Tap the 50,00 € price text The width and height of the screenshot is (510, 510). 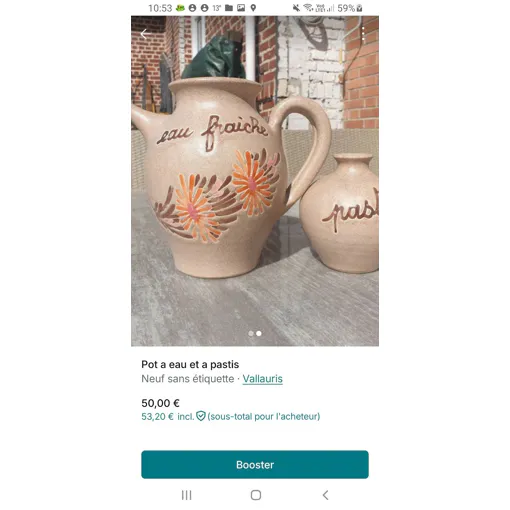(x=160, y=403)
